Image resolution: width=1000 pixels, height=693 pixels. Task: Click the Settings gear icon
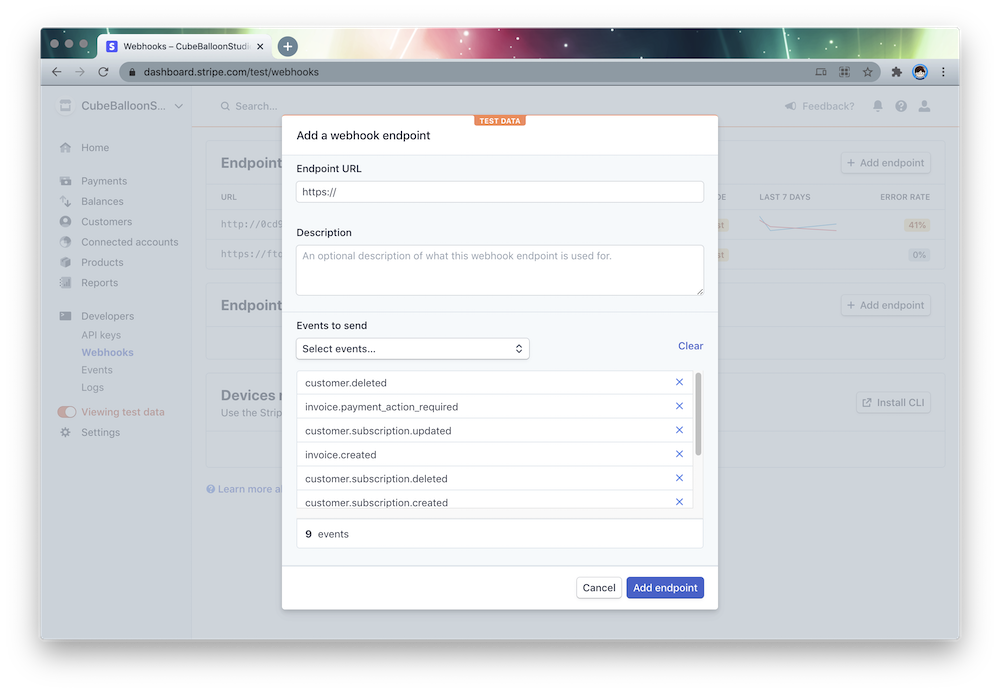coord(65,432)
